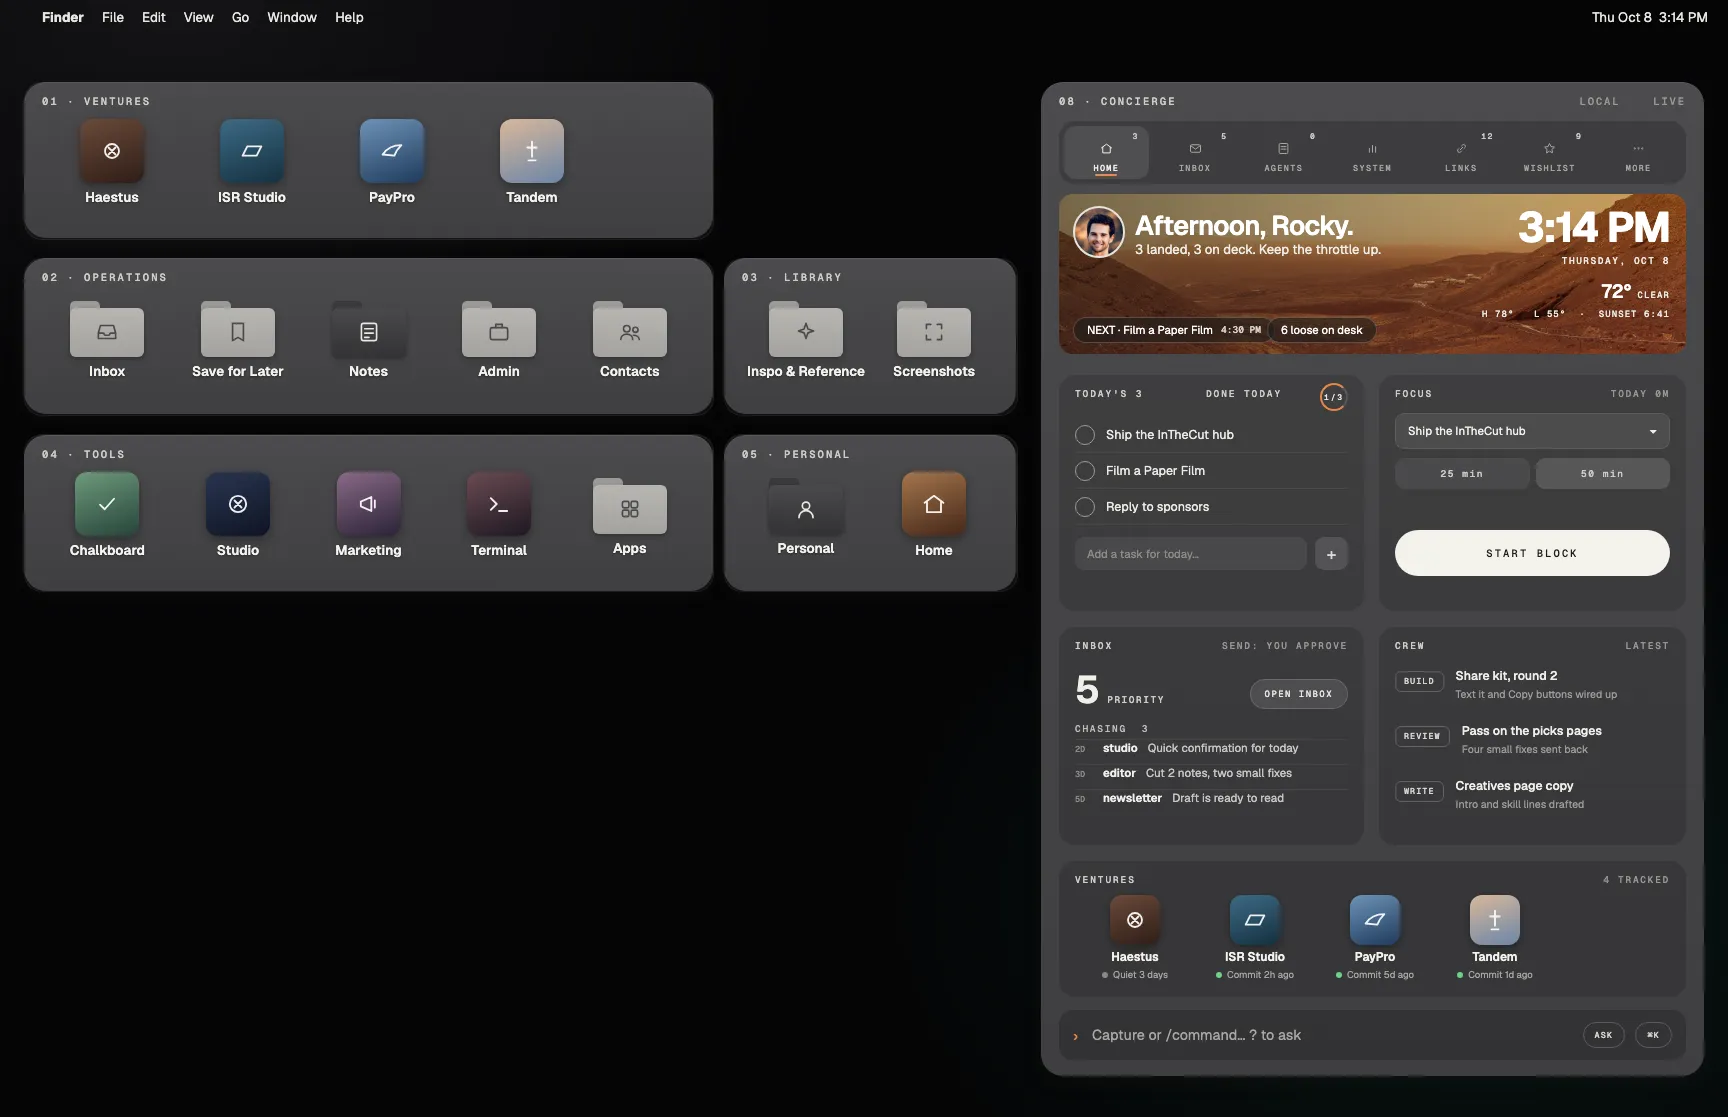Launch ISR Studio from the Ventures group
This screenshot has height=1117, width=1728.
[x=252, y=151]
